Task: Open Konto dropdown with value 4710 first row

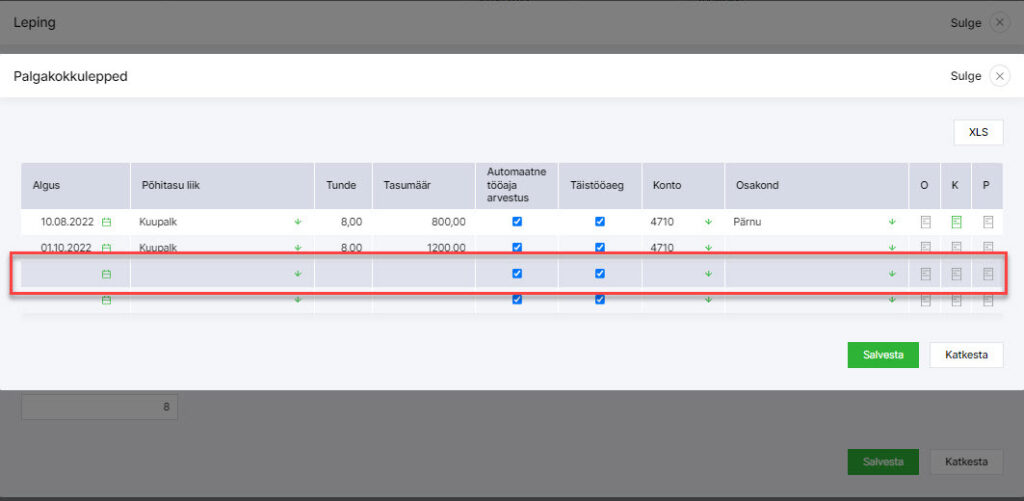Action: pyautogui.click(x=708, y=222)
